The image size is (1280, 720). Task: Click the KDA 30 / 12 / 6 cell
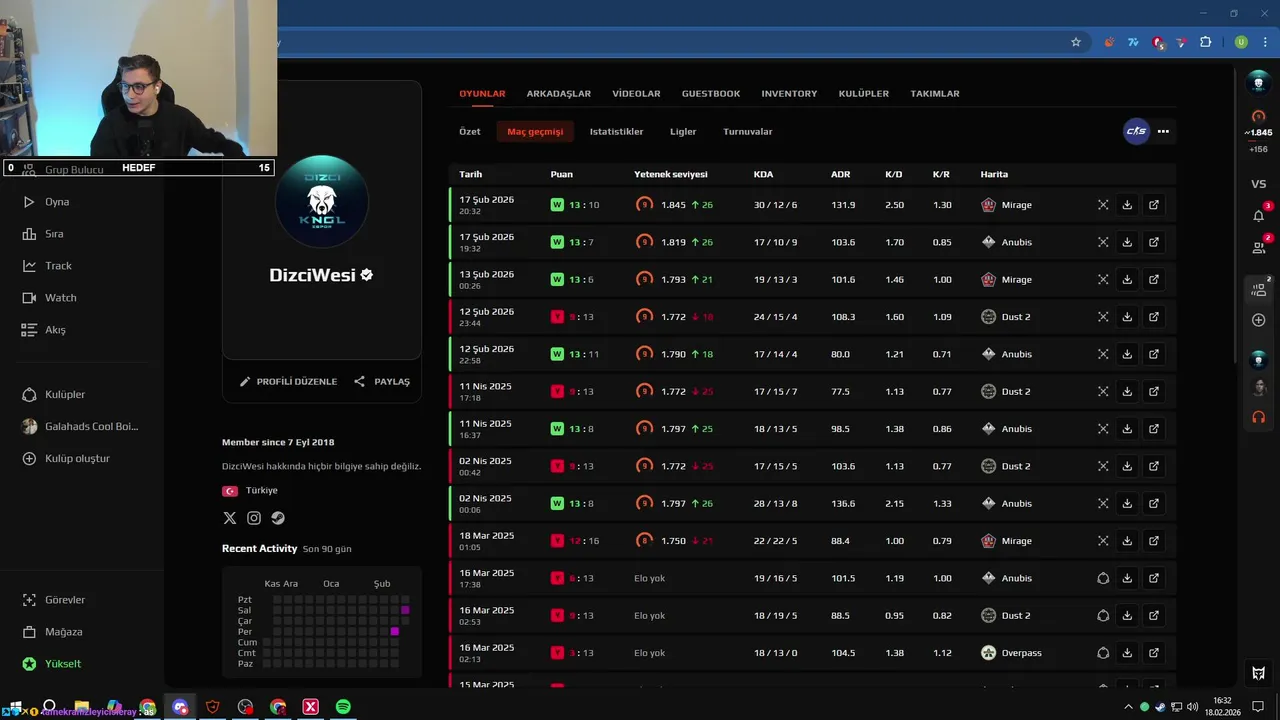(x=775, y=205)
